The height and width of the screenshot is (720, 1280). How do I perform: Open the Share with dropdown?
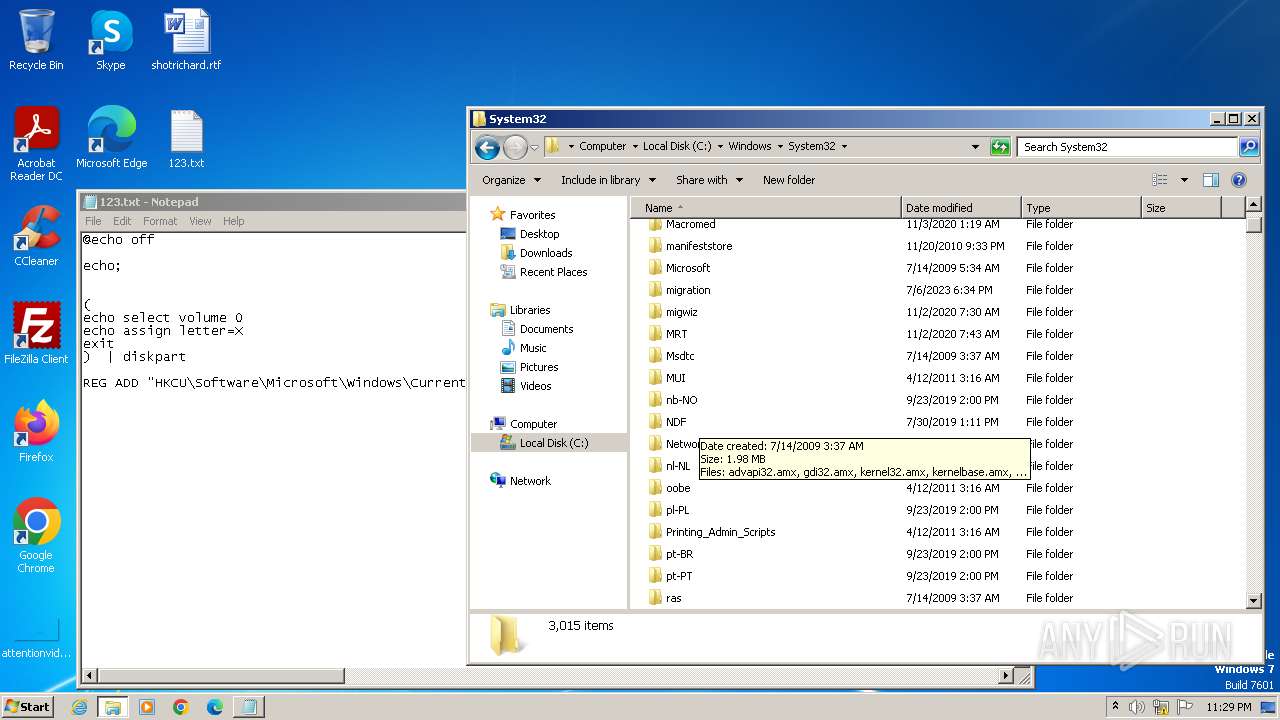click(x=710, y=180)
